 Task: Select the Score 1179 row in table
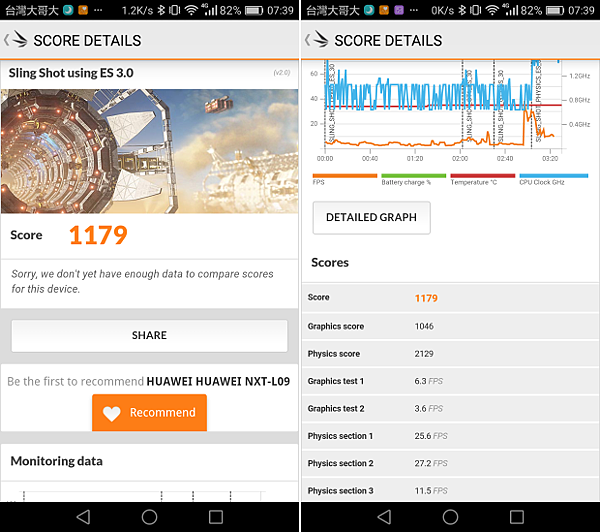(450, 298)
